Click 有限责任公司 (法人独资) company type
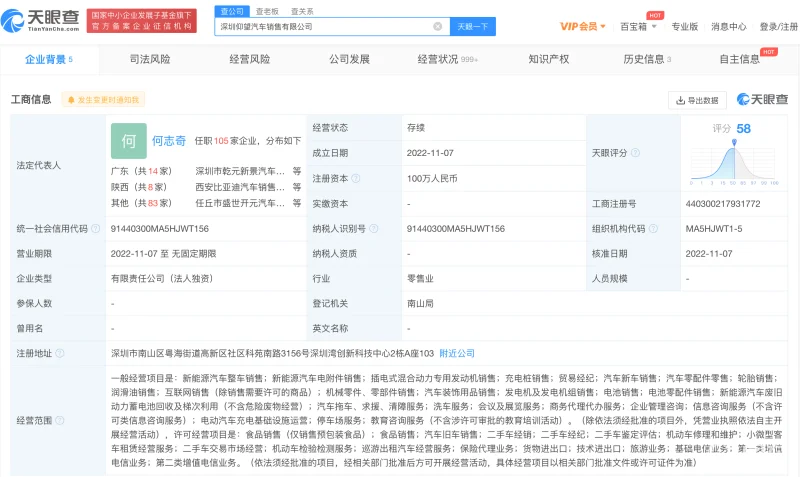This screenshot has height=477, width=800. click(x=162, y=279)
